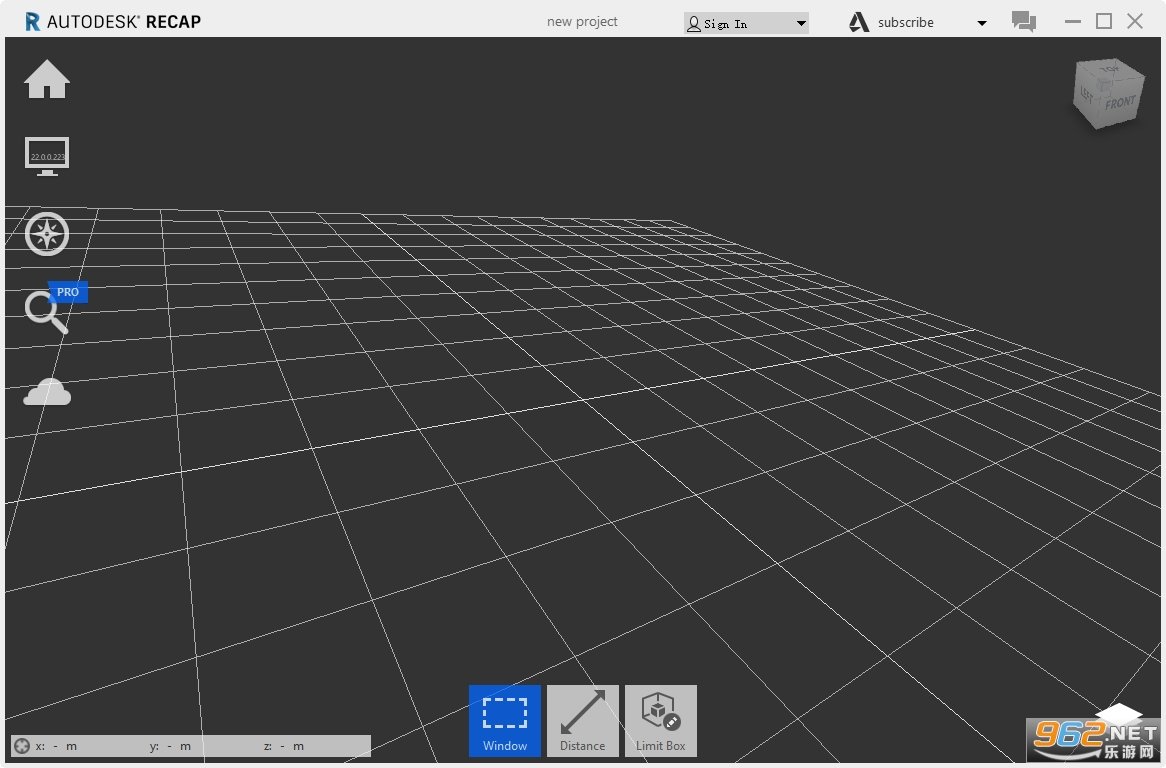Open the feedback chat bubbles icon
The width and height of the screenshot is (1166, 768).
click(x=1024, y=21)
